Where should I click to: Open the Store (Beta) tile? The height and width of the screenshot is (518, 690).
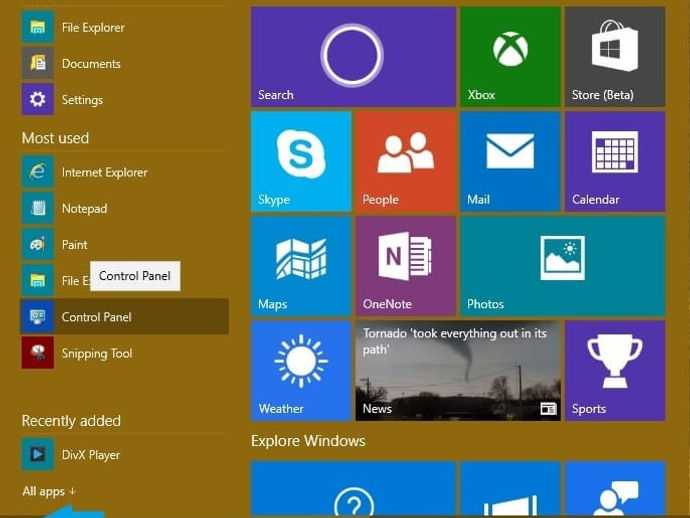tap(615, 57)
